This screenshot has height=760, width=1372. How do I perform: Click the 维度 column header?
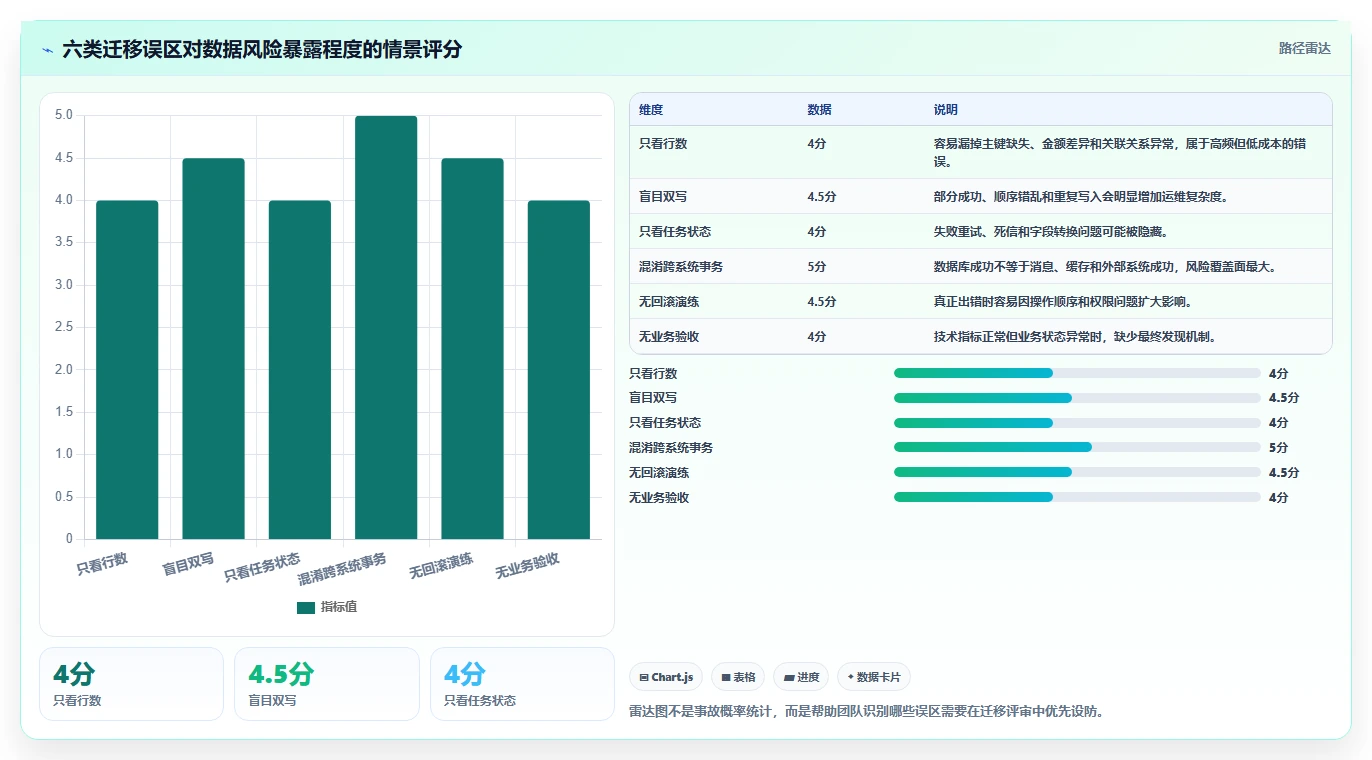pos(651,110)
